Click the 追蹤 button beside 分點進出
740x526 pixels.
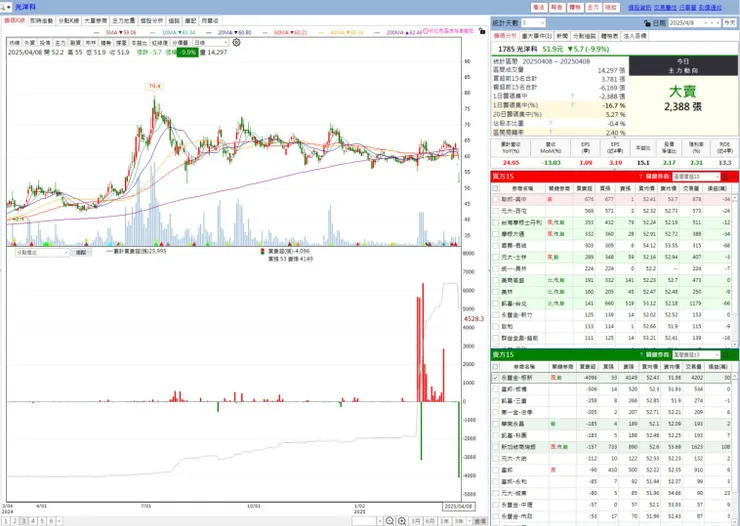click(x=81, y=253)
